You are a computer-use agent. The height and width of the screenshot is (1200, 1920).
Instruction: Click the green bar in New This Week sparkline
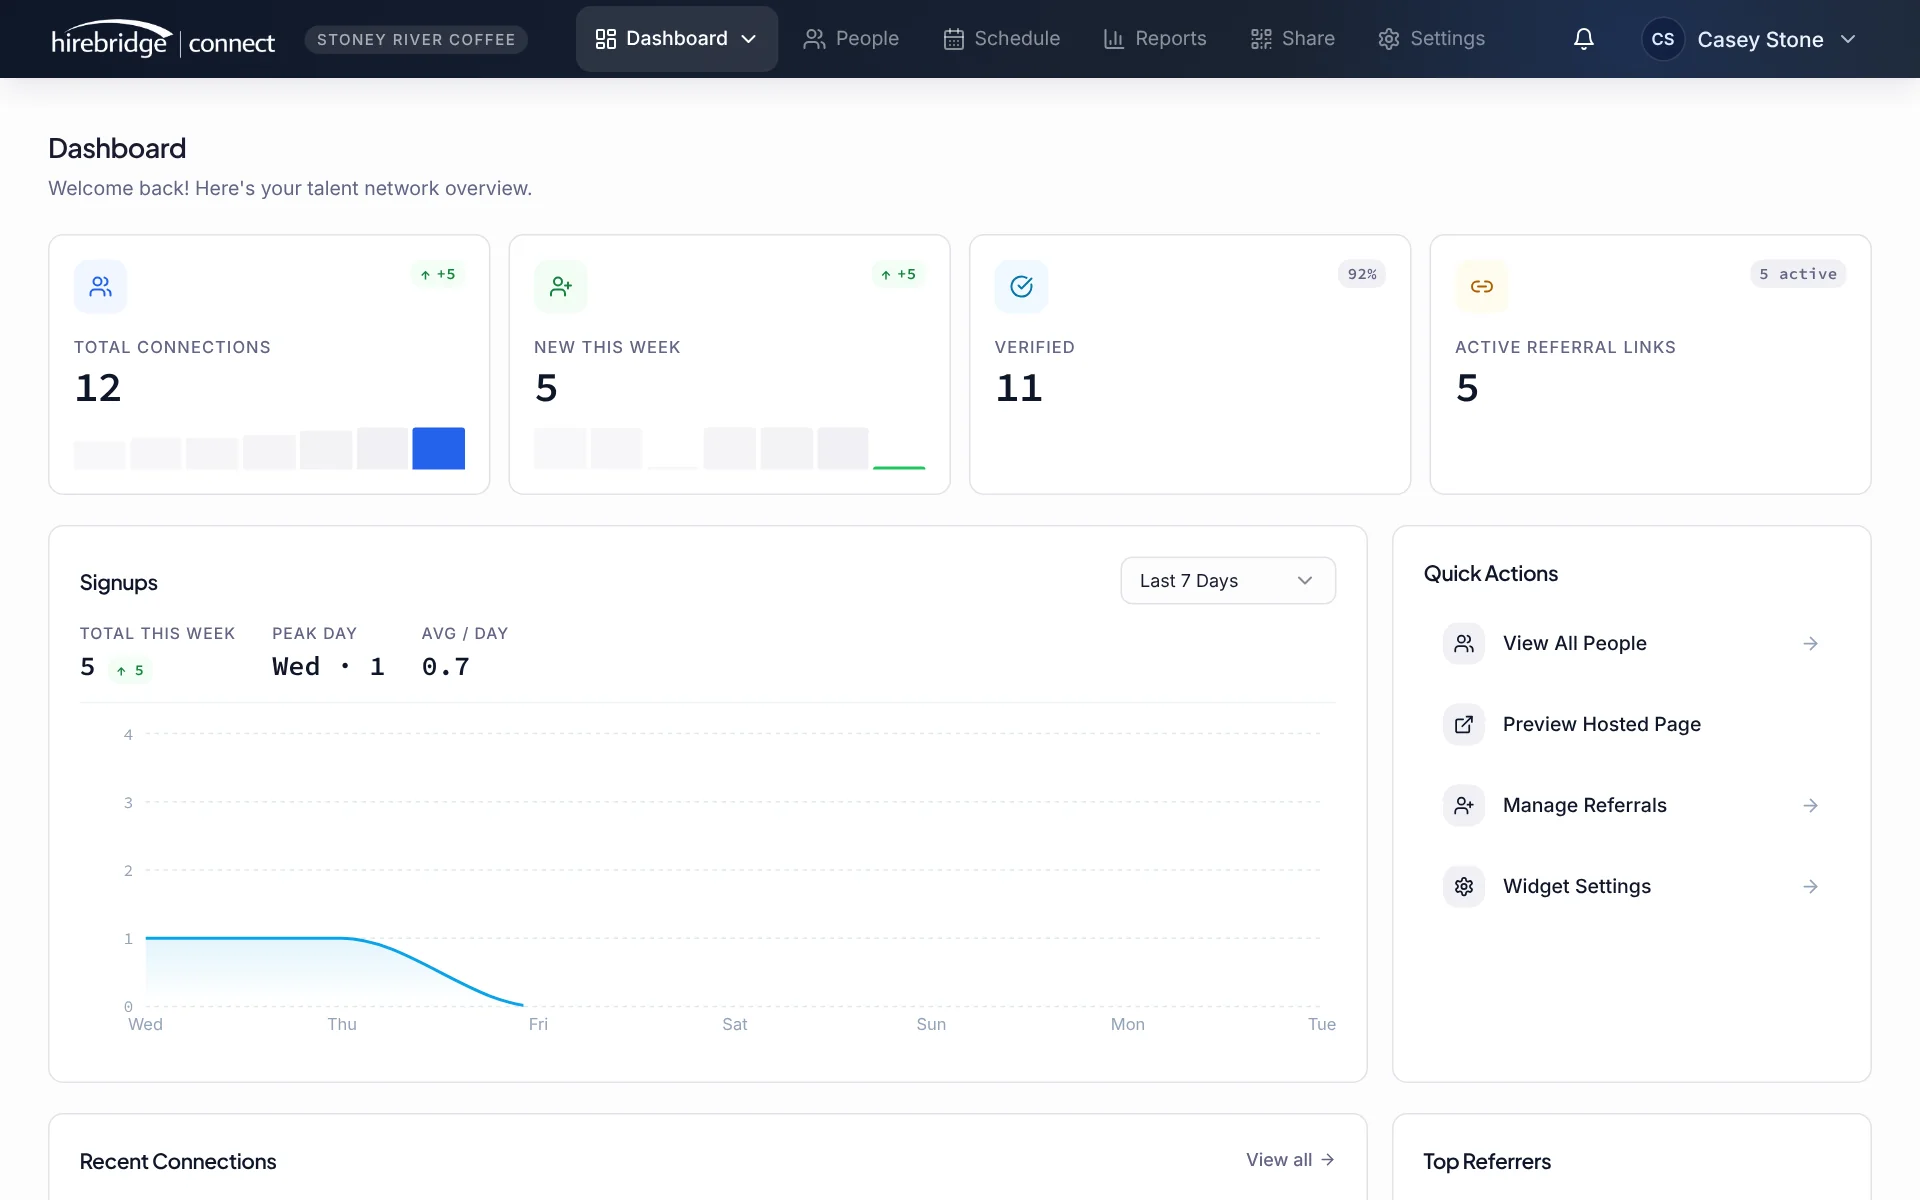point(899,467)
